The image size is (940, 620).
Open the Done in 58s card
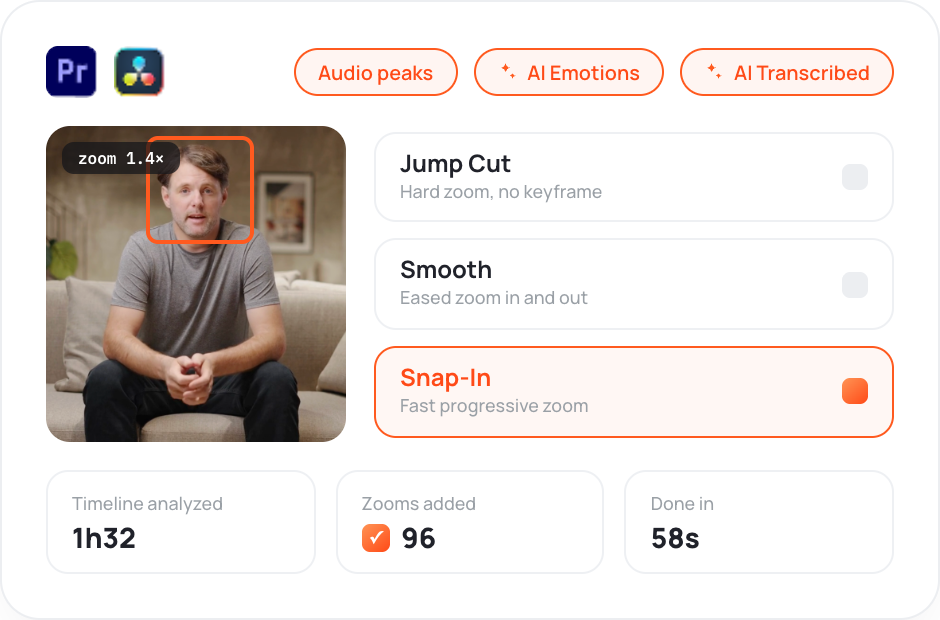(759, 522)
